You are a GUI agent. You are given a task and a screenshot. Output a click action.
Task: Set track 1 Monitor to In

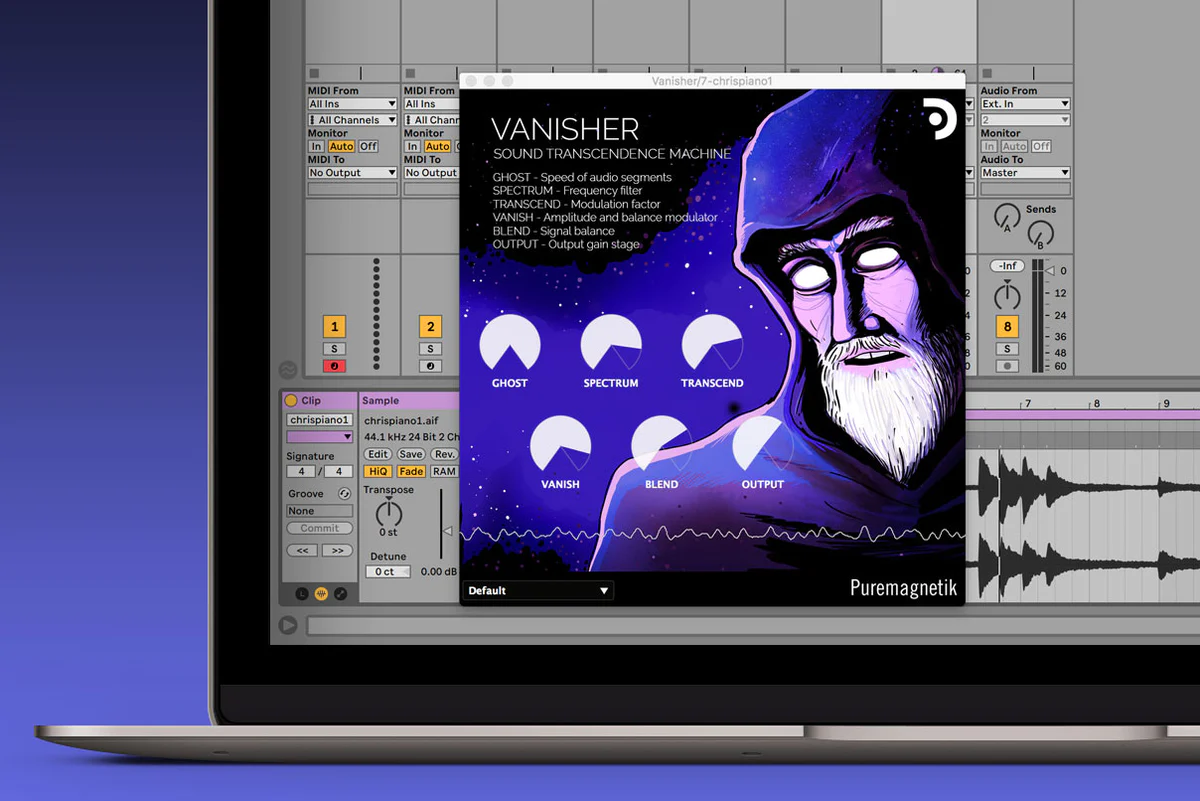point(316,146)
